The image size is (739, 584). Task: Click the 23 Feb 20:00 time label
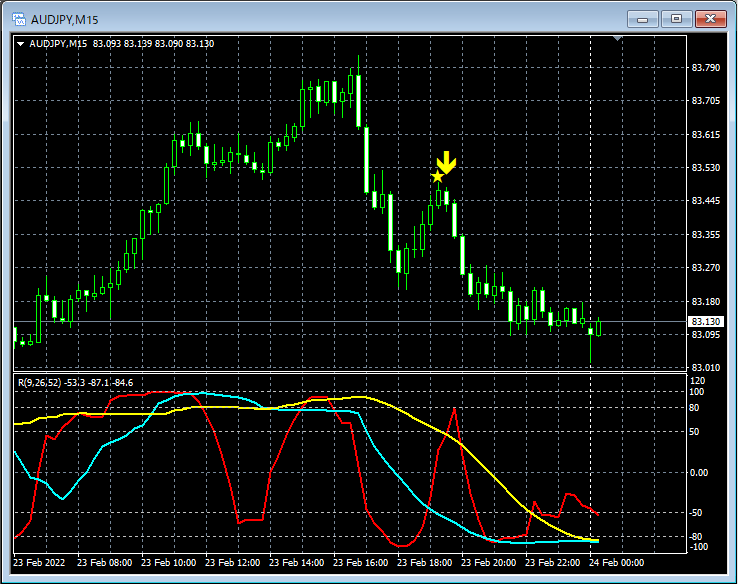(x=488, y=562)
